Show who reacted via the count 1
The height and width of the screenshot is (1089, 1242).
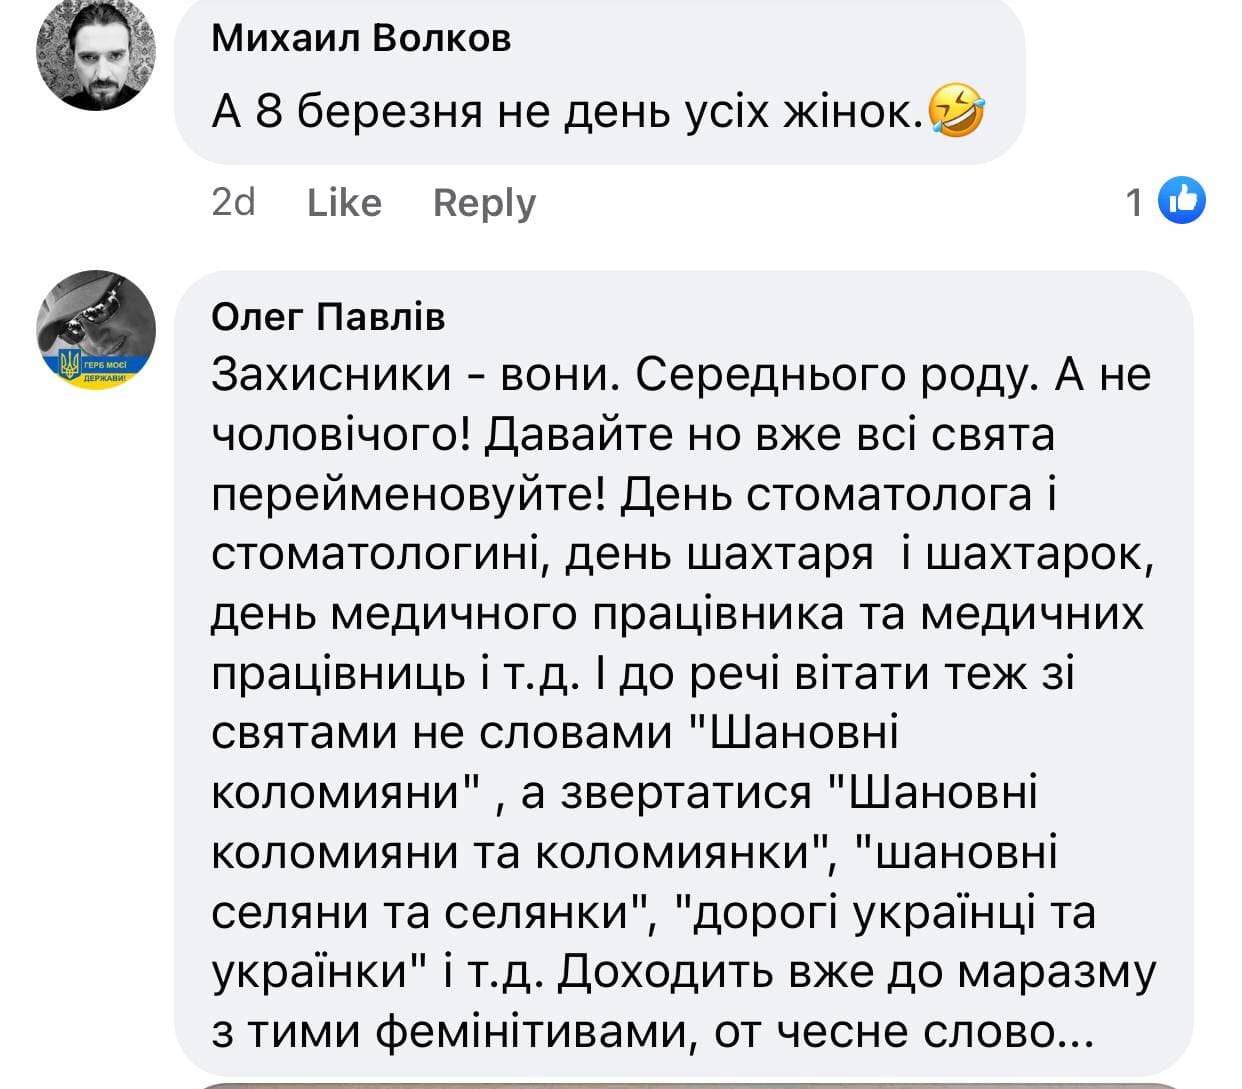pos(1134,203)
